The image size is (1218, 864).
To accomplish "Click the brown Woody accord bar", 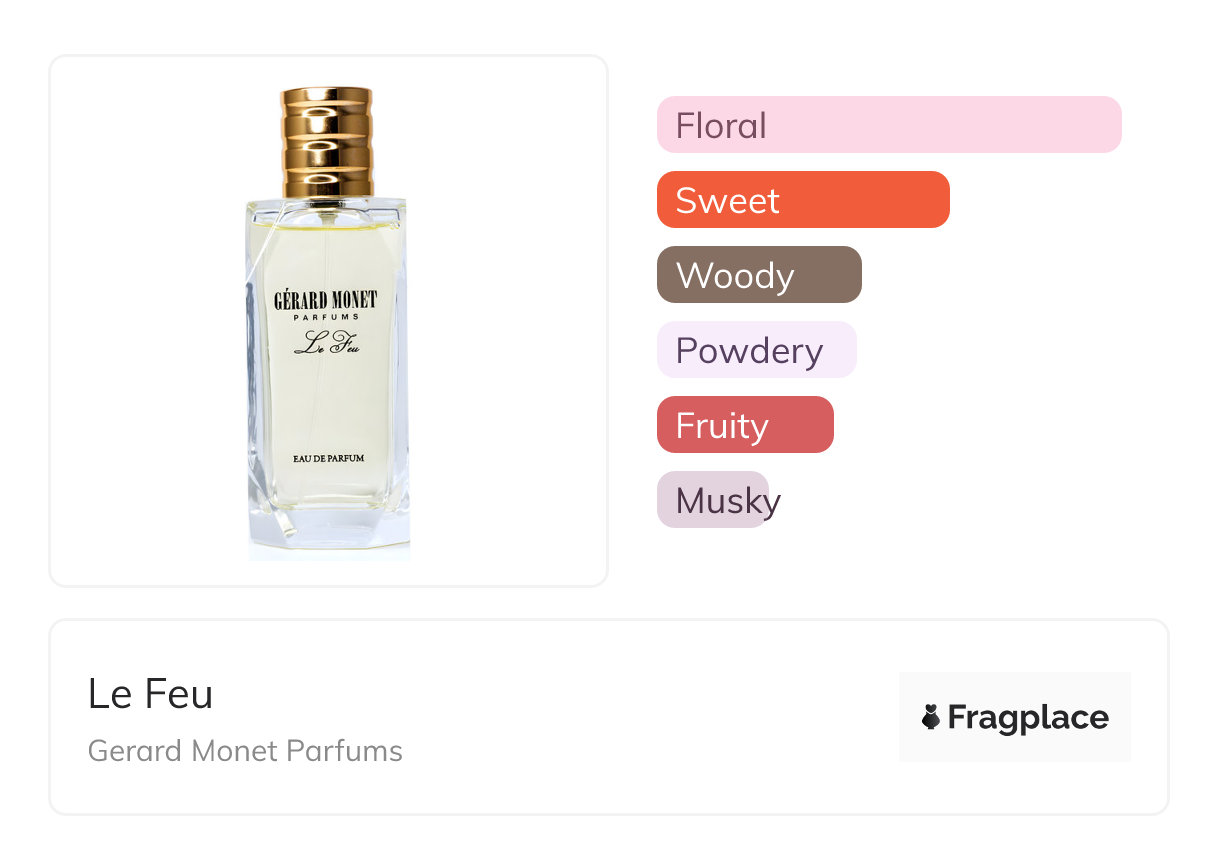I will coord(758,275).
